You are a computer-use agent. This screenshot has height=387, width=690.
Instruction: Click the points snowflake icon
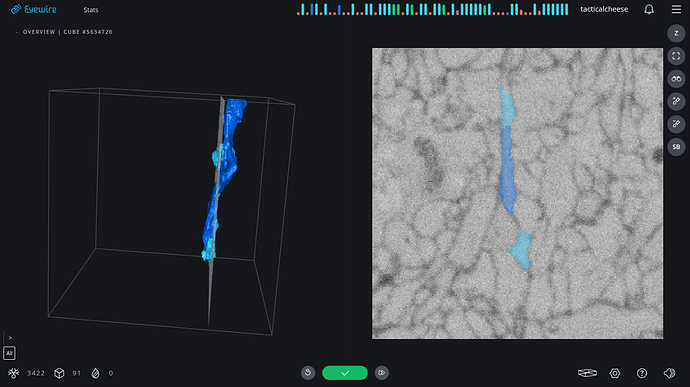(14, 373)
